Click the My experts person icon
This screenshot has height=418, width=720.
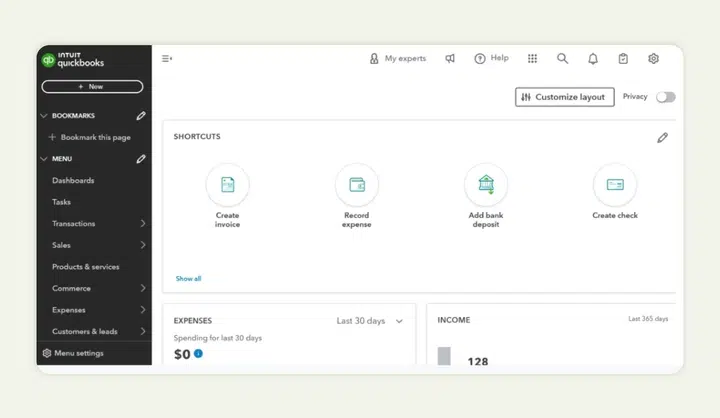click(374, 58)
